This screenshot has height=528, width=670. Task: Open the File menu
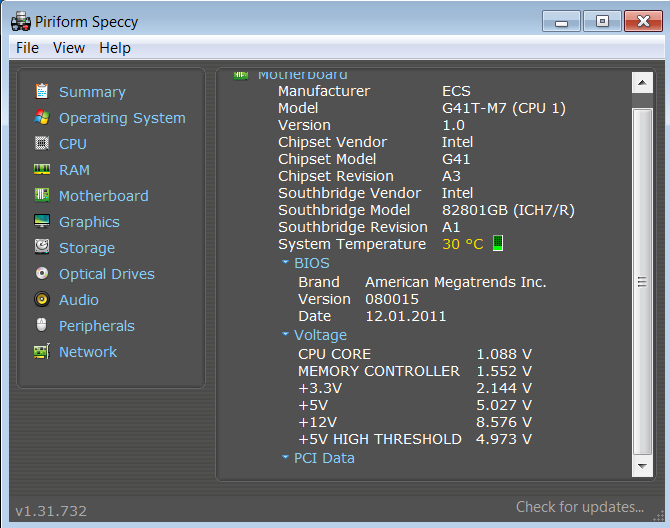tap(27, 48)
